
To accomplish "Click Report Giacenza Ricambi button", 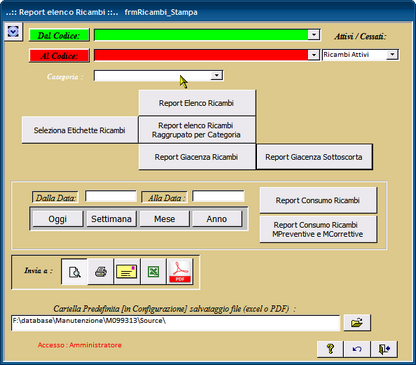I will (x=197, y=157).
